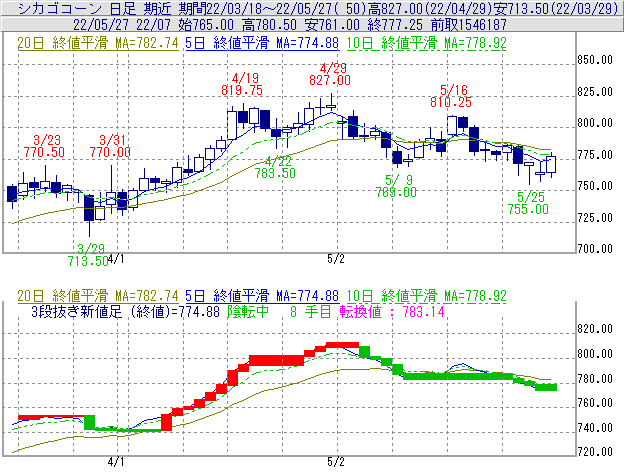Click the 5/9 769.00 trough label
This screenshot has height=475, width=624.
tap(396, 186)
